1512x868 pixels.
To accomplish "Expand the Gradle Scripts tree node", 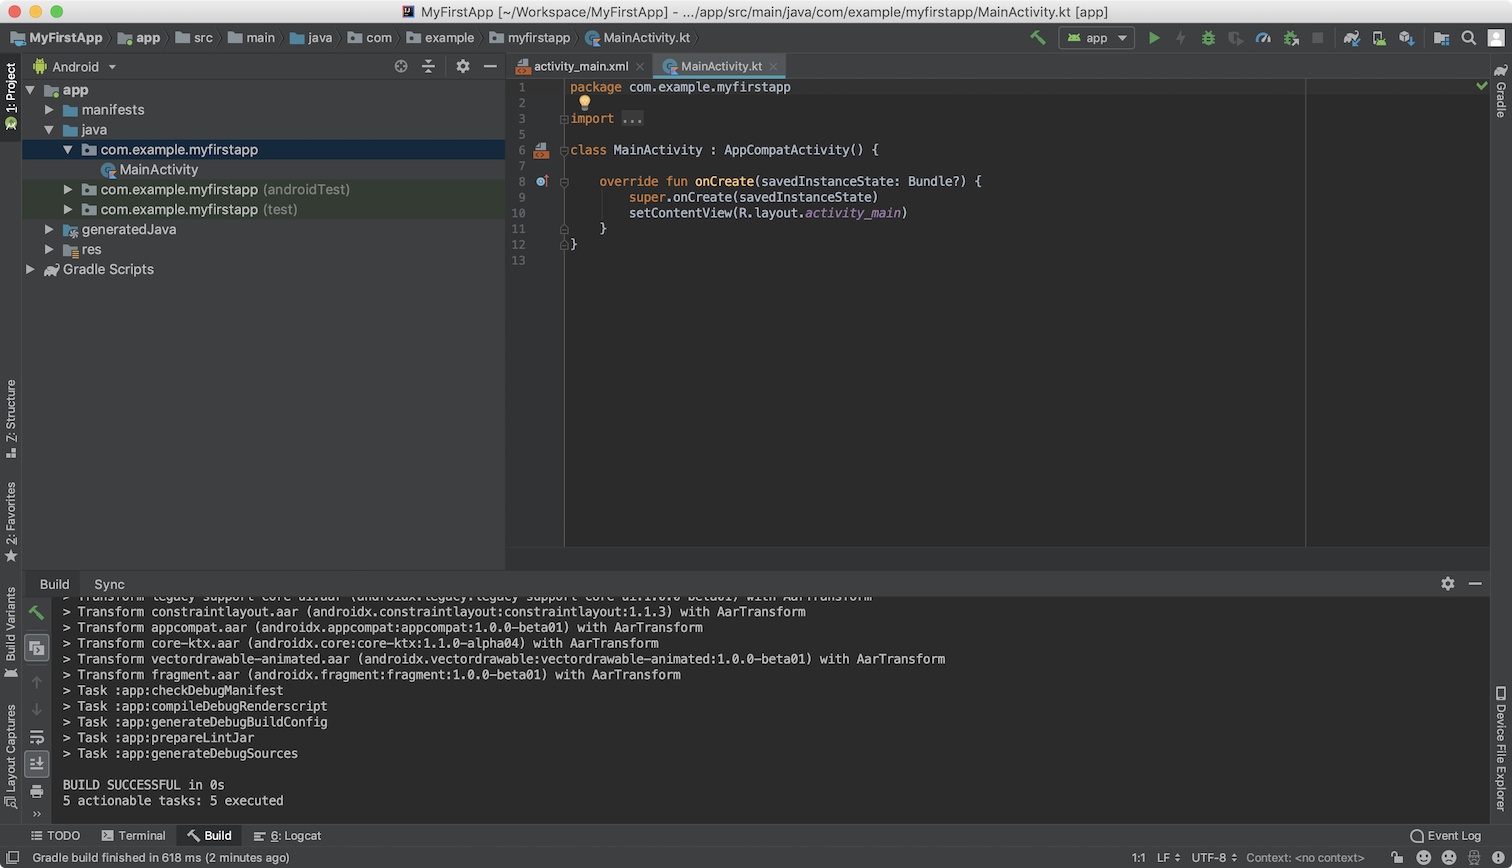I will pos(30,270).
